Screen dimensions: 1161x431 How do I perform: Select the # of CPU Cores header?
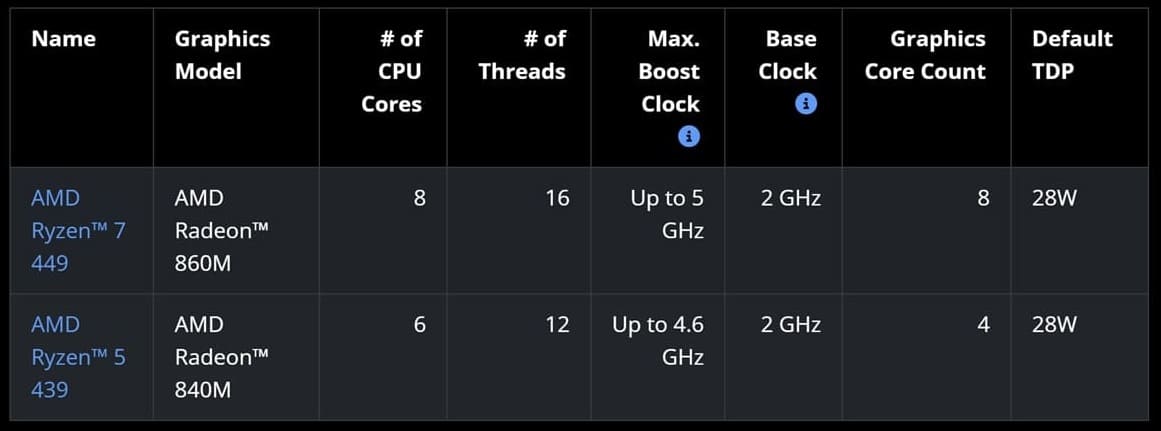click(392, 71)
